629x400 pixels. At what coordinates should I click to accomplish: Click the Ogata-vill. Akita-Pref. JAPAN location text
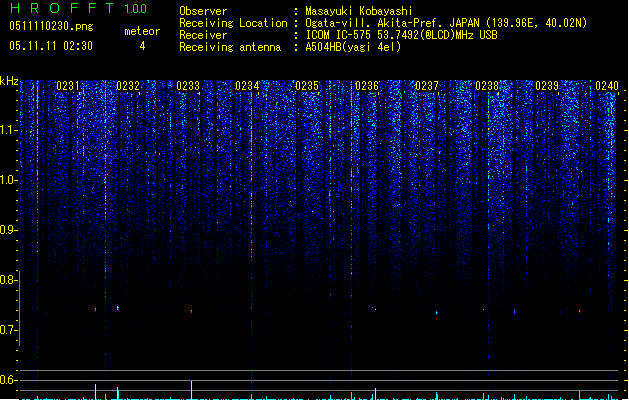point(446,23)
